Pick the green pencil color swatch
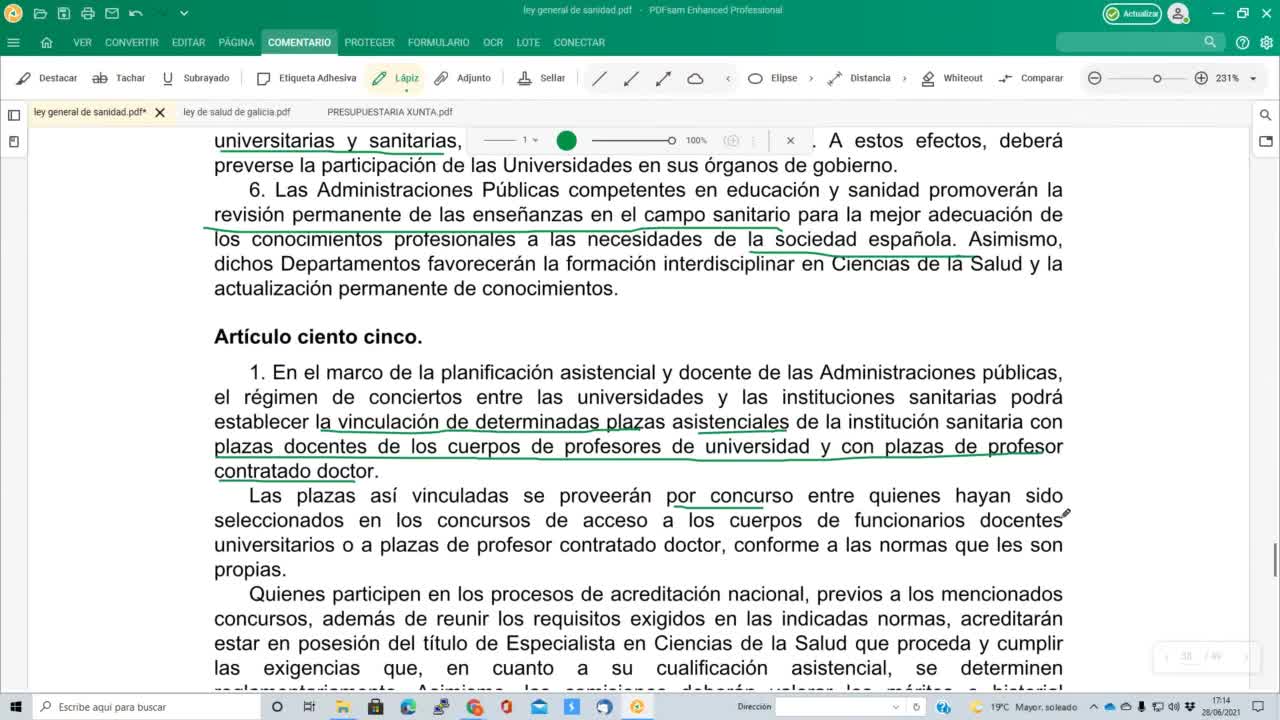 (567, 141)
